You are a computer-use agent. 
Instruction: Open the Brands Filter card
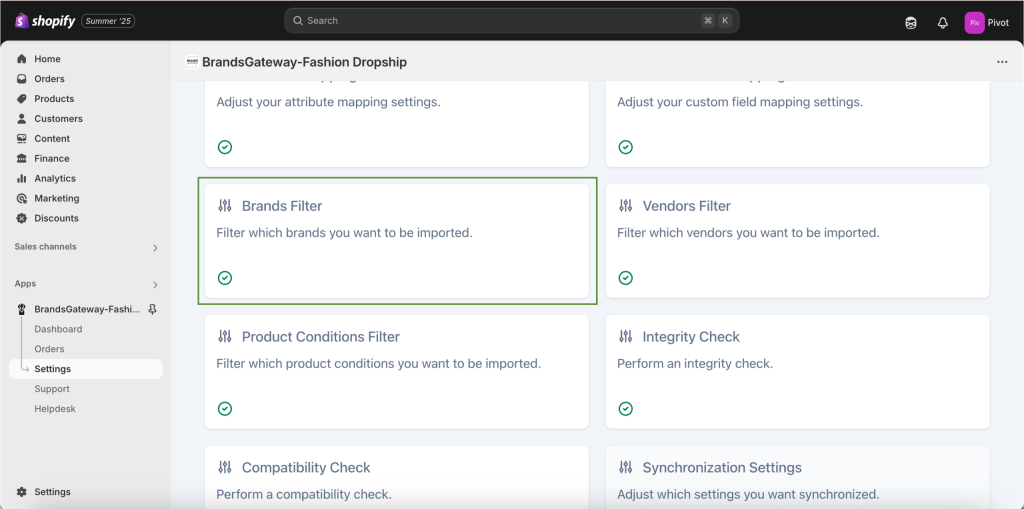point(397,241)
